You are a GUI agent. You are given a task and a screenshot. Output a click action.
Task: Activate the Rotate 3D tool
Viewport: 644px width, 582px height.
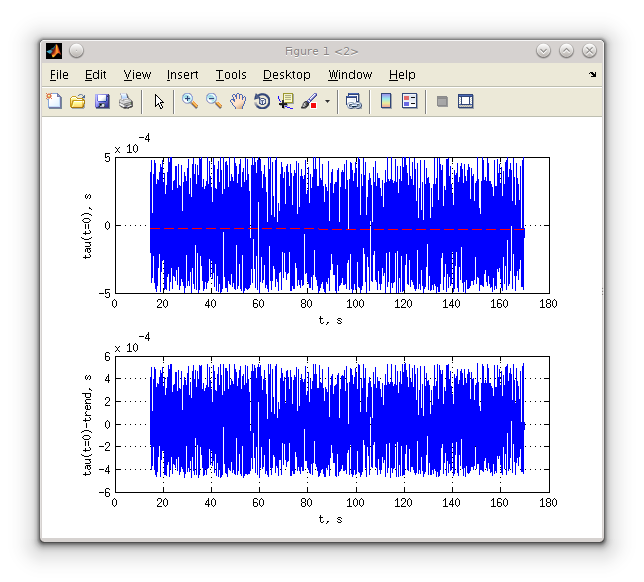coord(262,101)
